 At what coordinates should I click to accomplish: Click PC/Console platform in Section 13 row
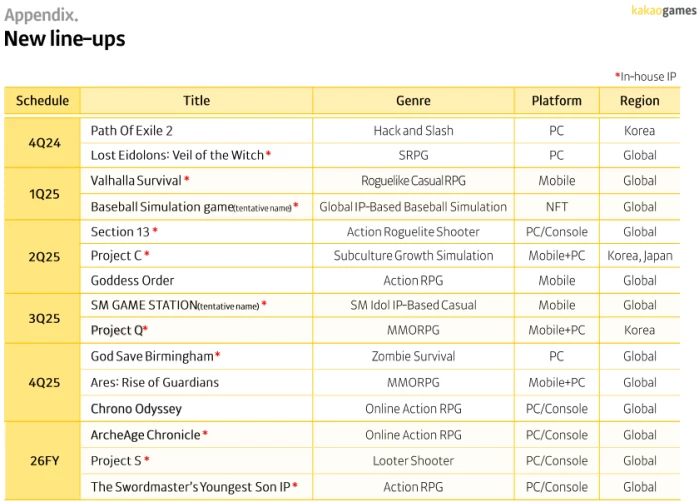point(557,232)
